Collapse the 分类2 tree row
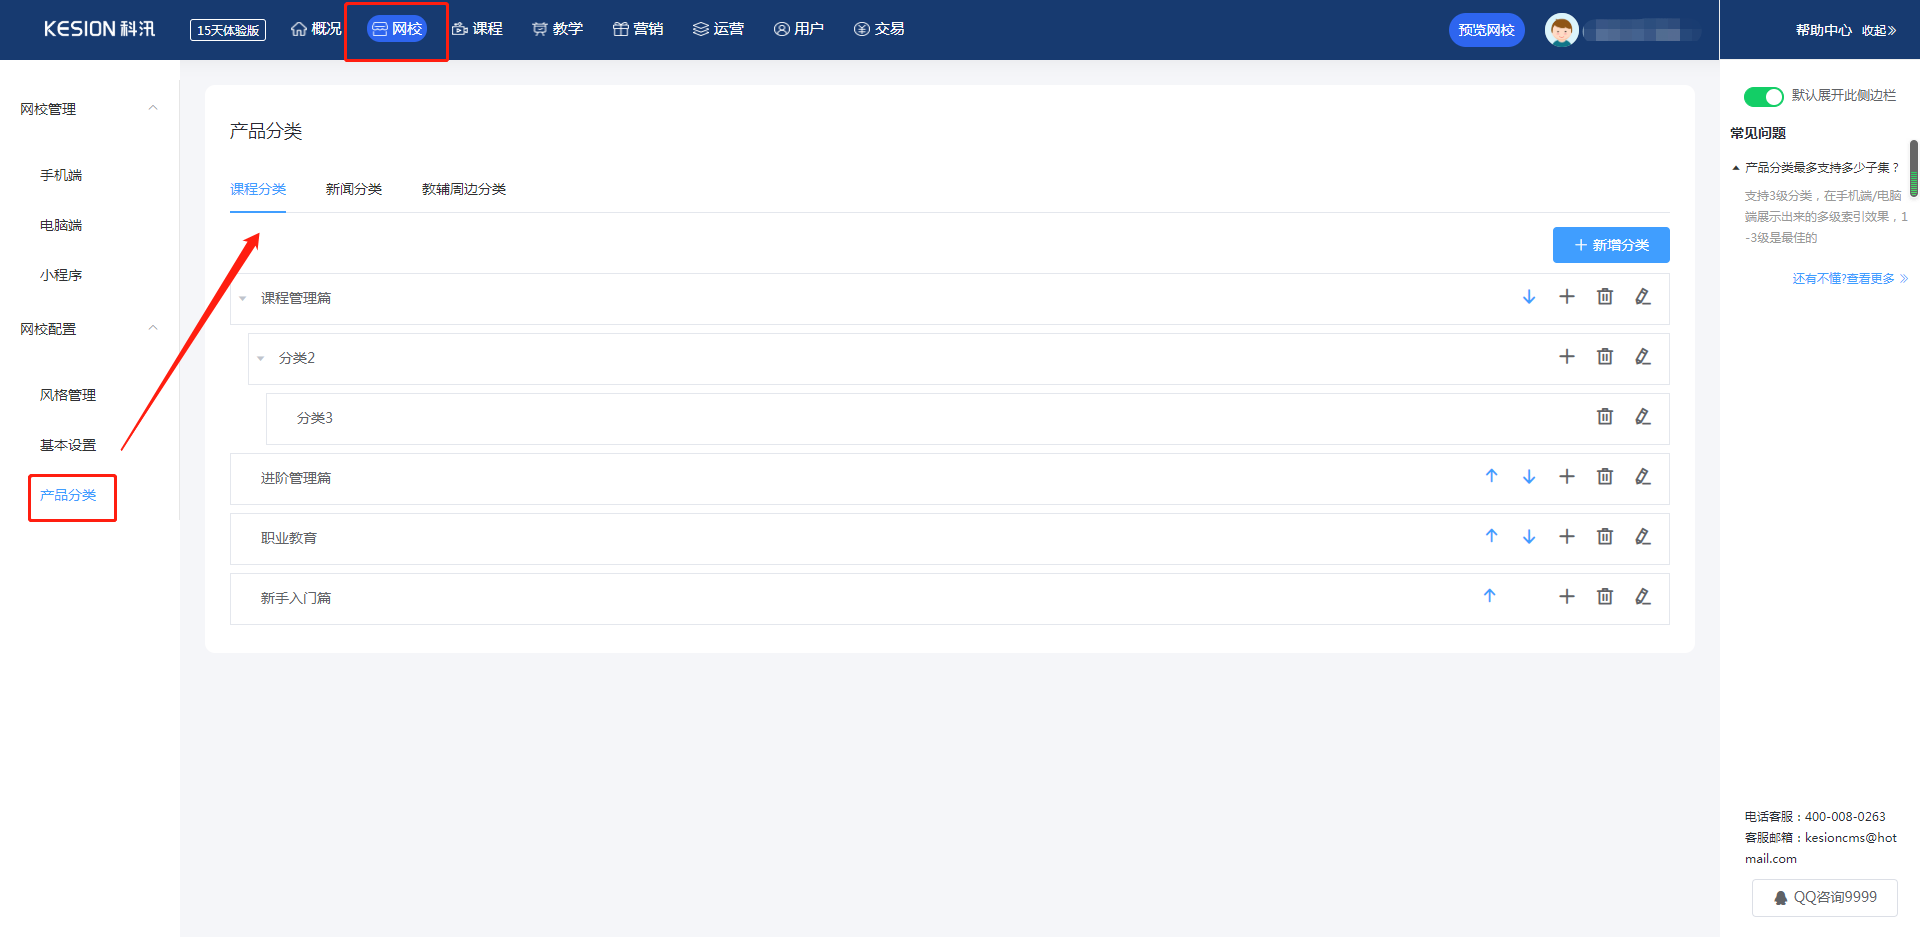The image size is (1920, 937). click(261, 359)
